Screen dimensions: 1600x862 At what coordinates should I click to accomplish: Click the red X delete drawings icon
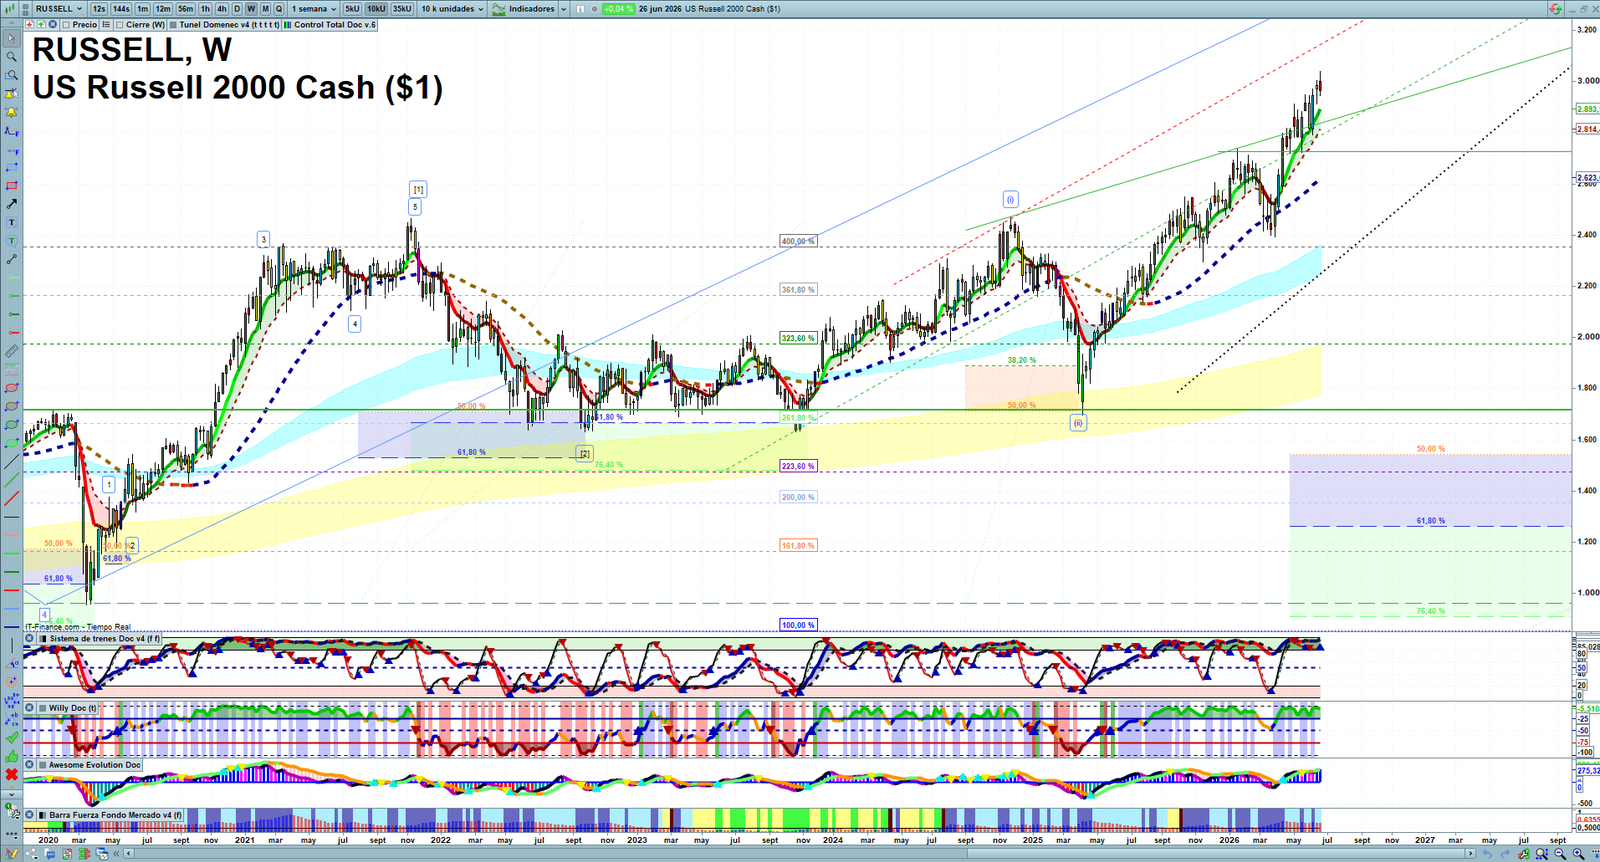pyautogui.click(x=11, y=773)
